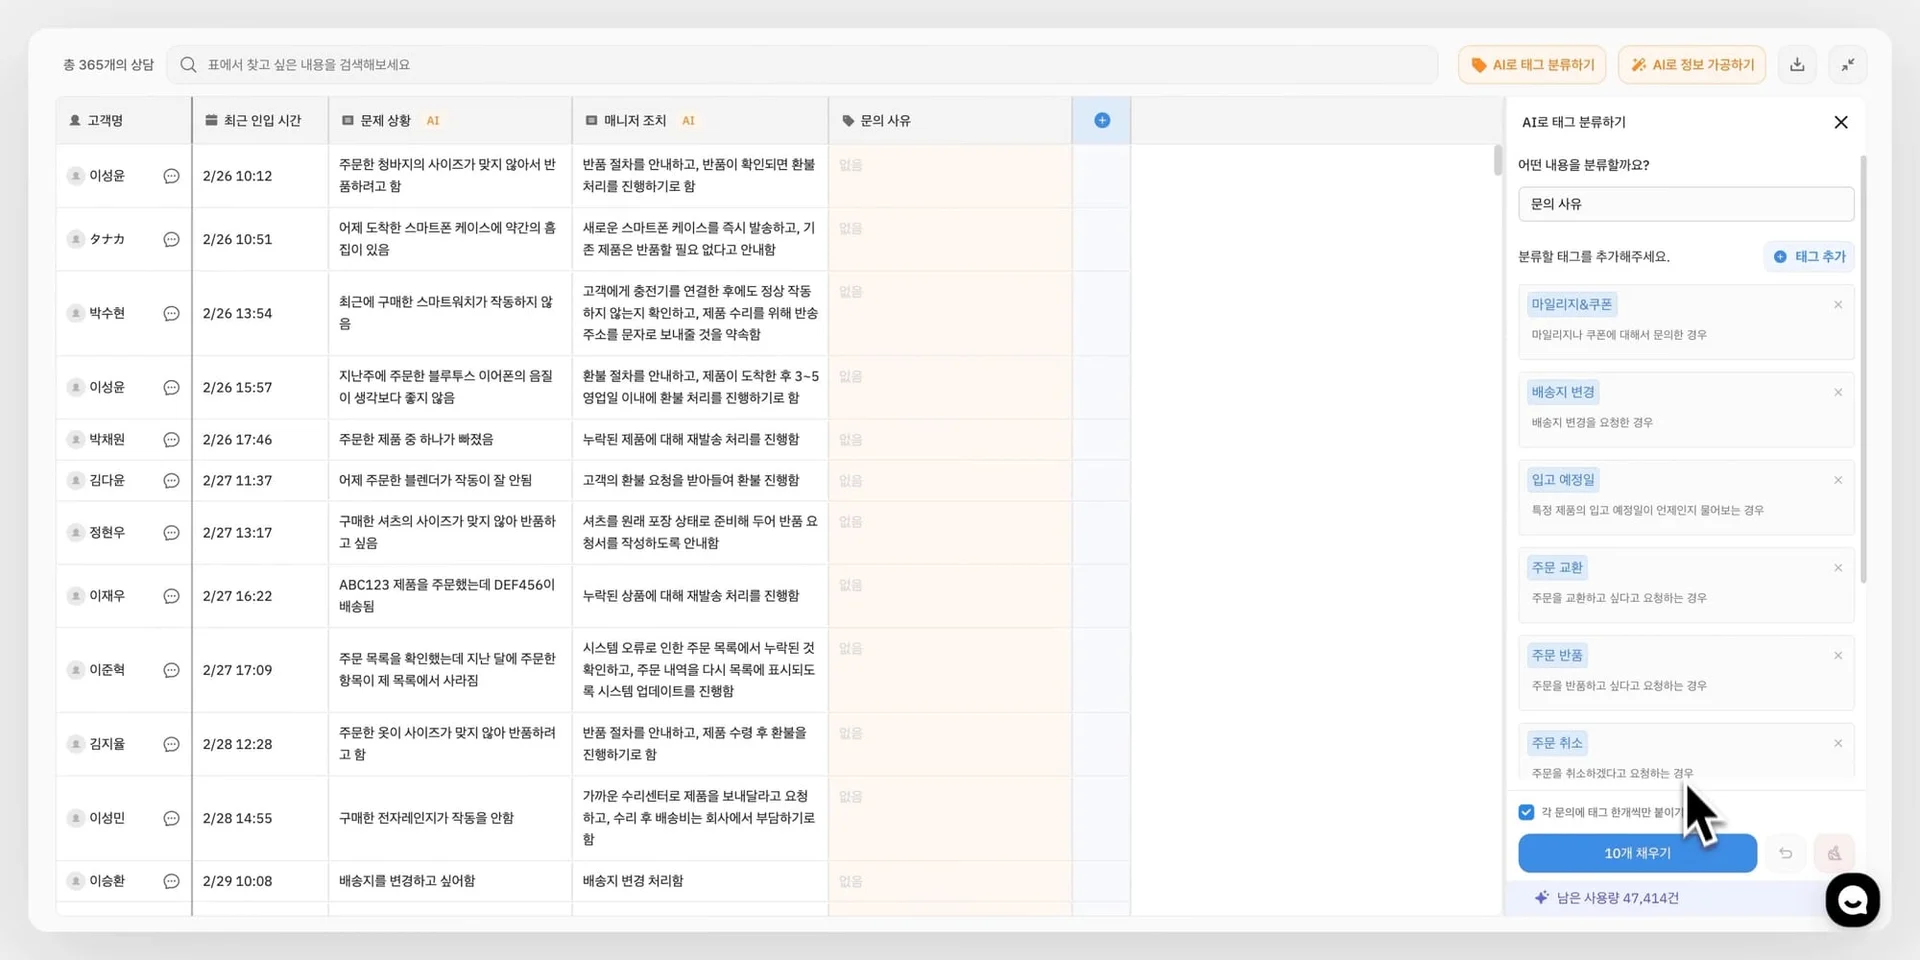Click the table's vertical scrollbar

(x=1497, y=160)
